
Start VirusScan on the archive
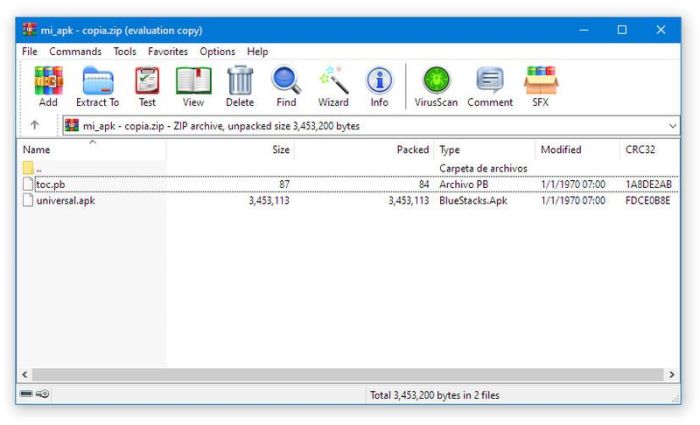(x=436, y=86)
